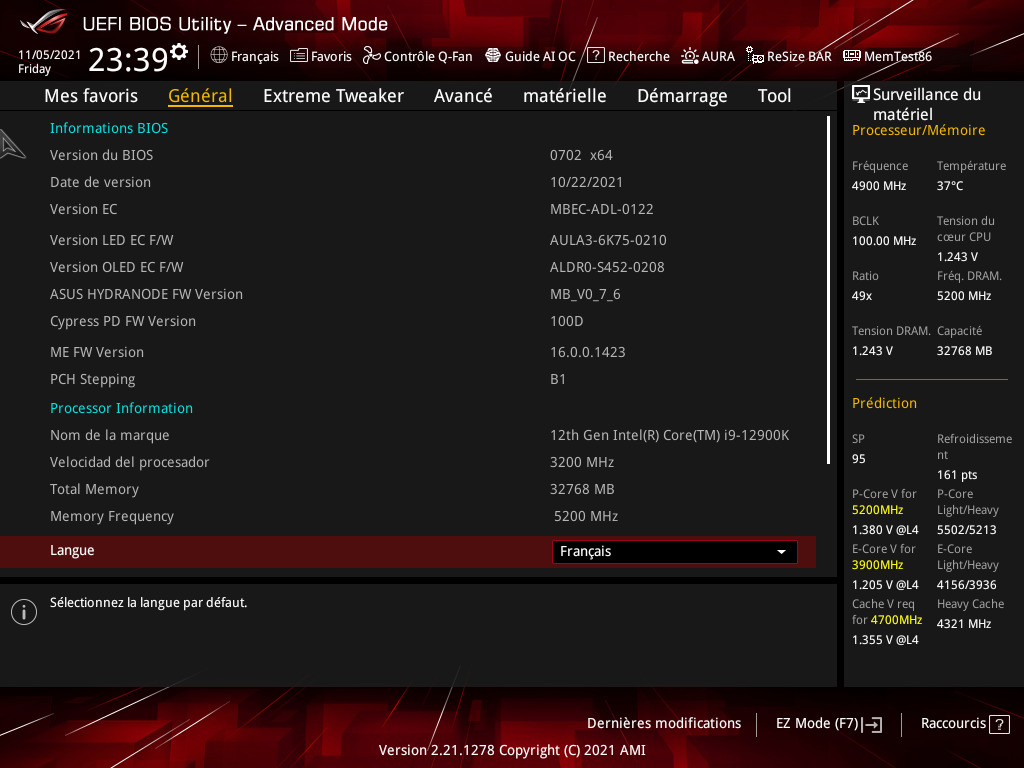Viewport: 1024px width, 768px height.
Task: Click the 23:39 clock display
Action: 128,59
